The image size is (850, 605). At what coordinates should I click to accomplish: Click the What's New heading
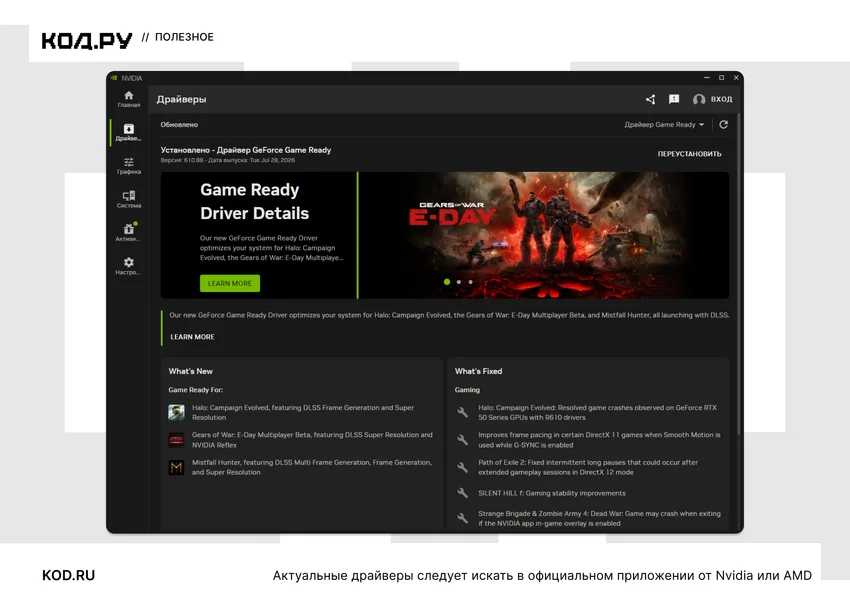click(190, 371)
